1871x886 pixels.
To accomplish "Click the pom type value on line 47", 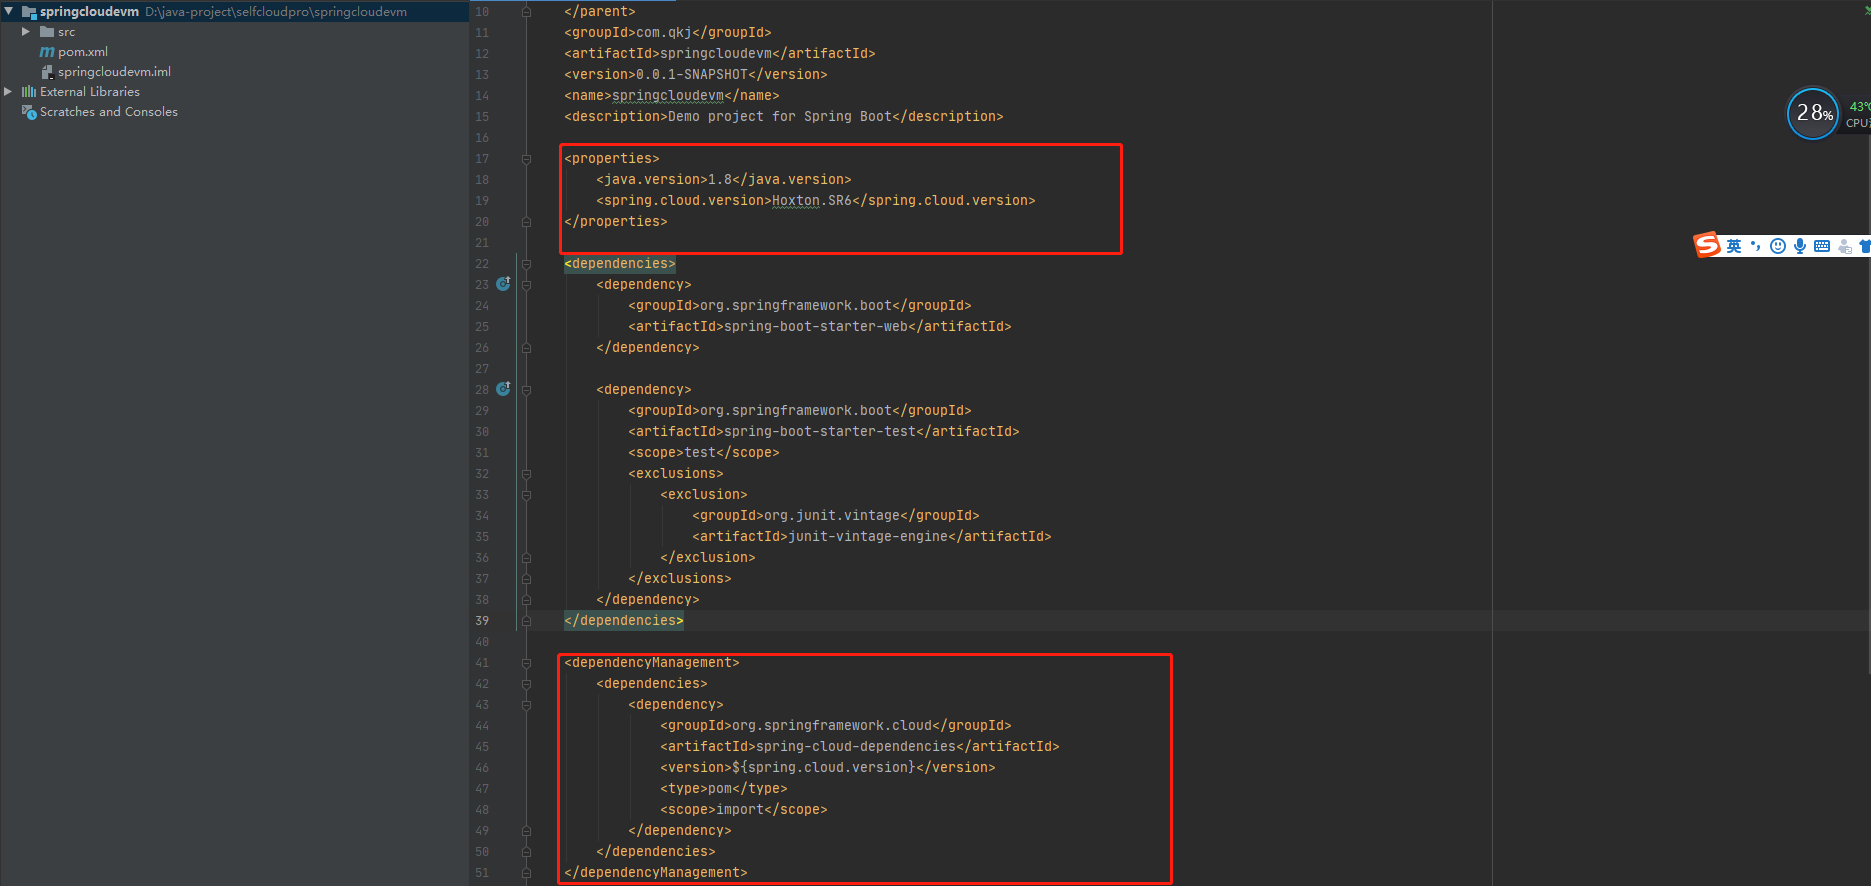I will (720, 789).
